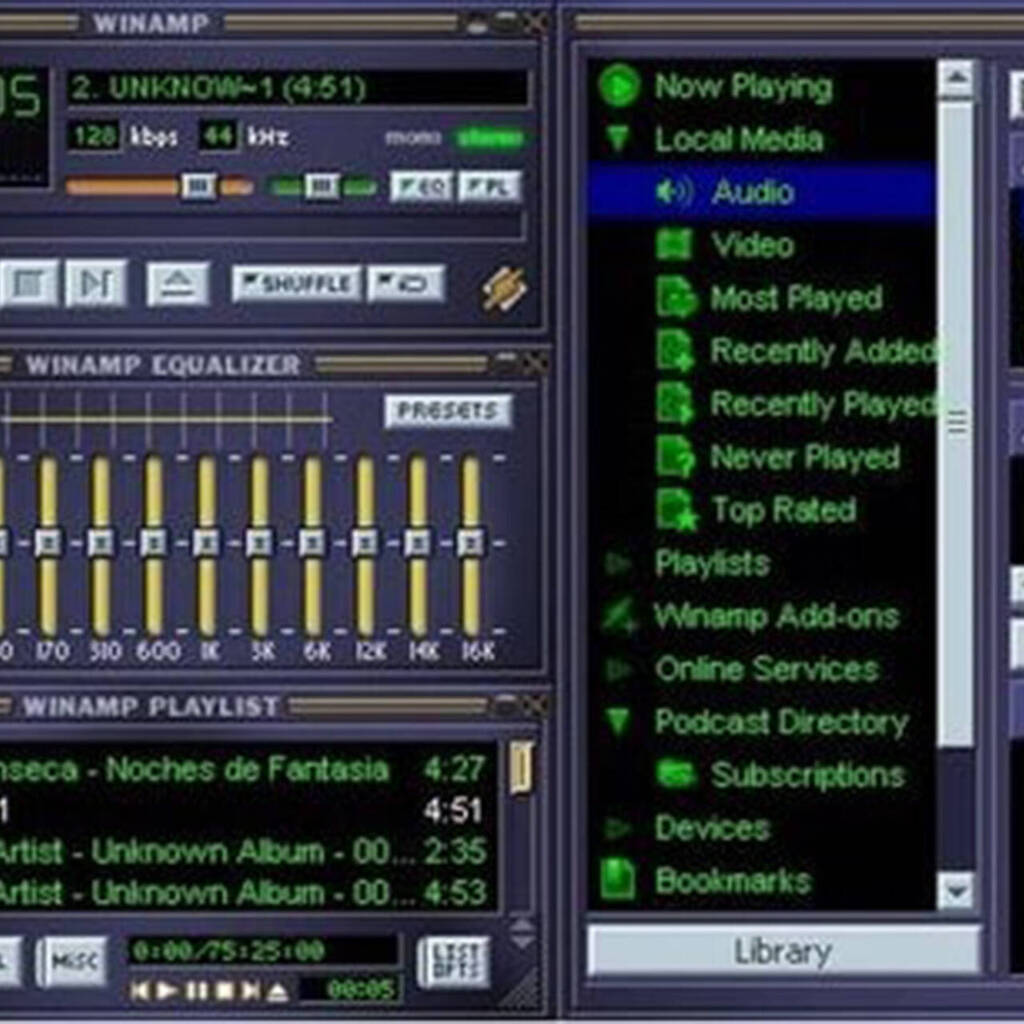Collapse the Local Media tree node

click(x=619, y=140)
